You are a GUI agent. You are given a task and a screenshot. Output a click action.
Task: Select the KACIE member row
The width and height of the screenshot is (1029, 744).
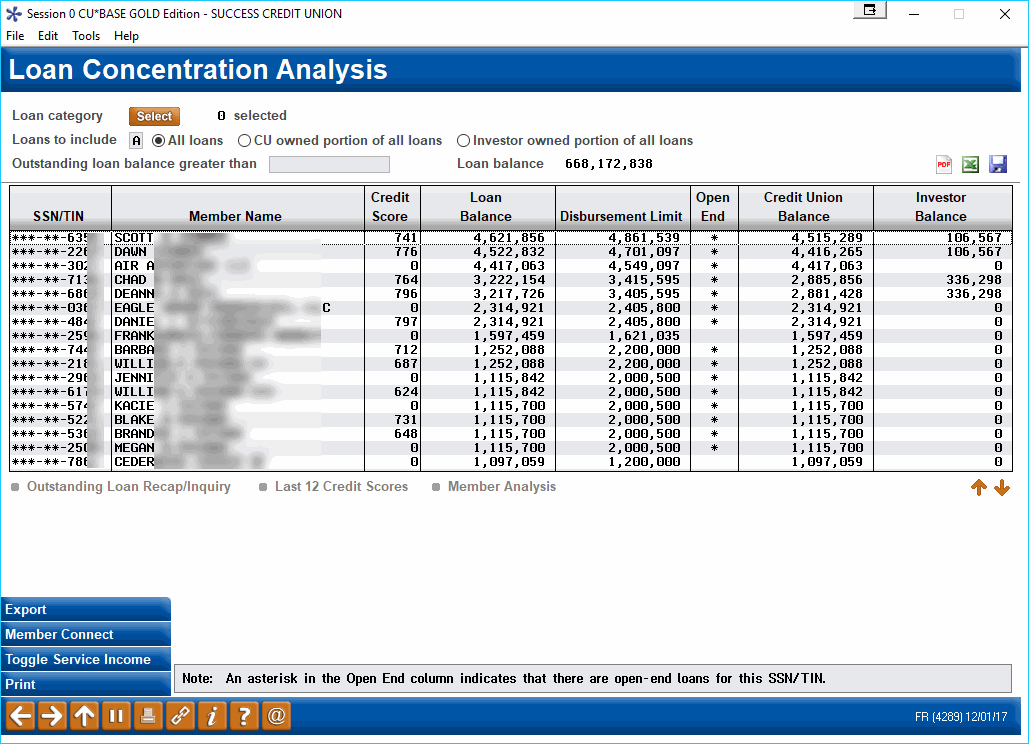point(511,405)
